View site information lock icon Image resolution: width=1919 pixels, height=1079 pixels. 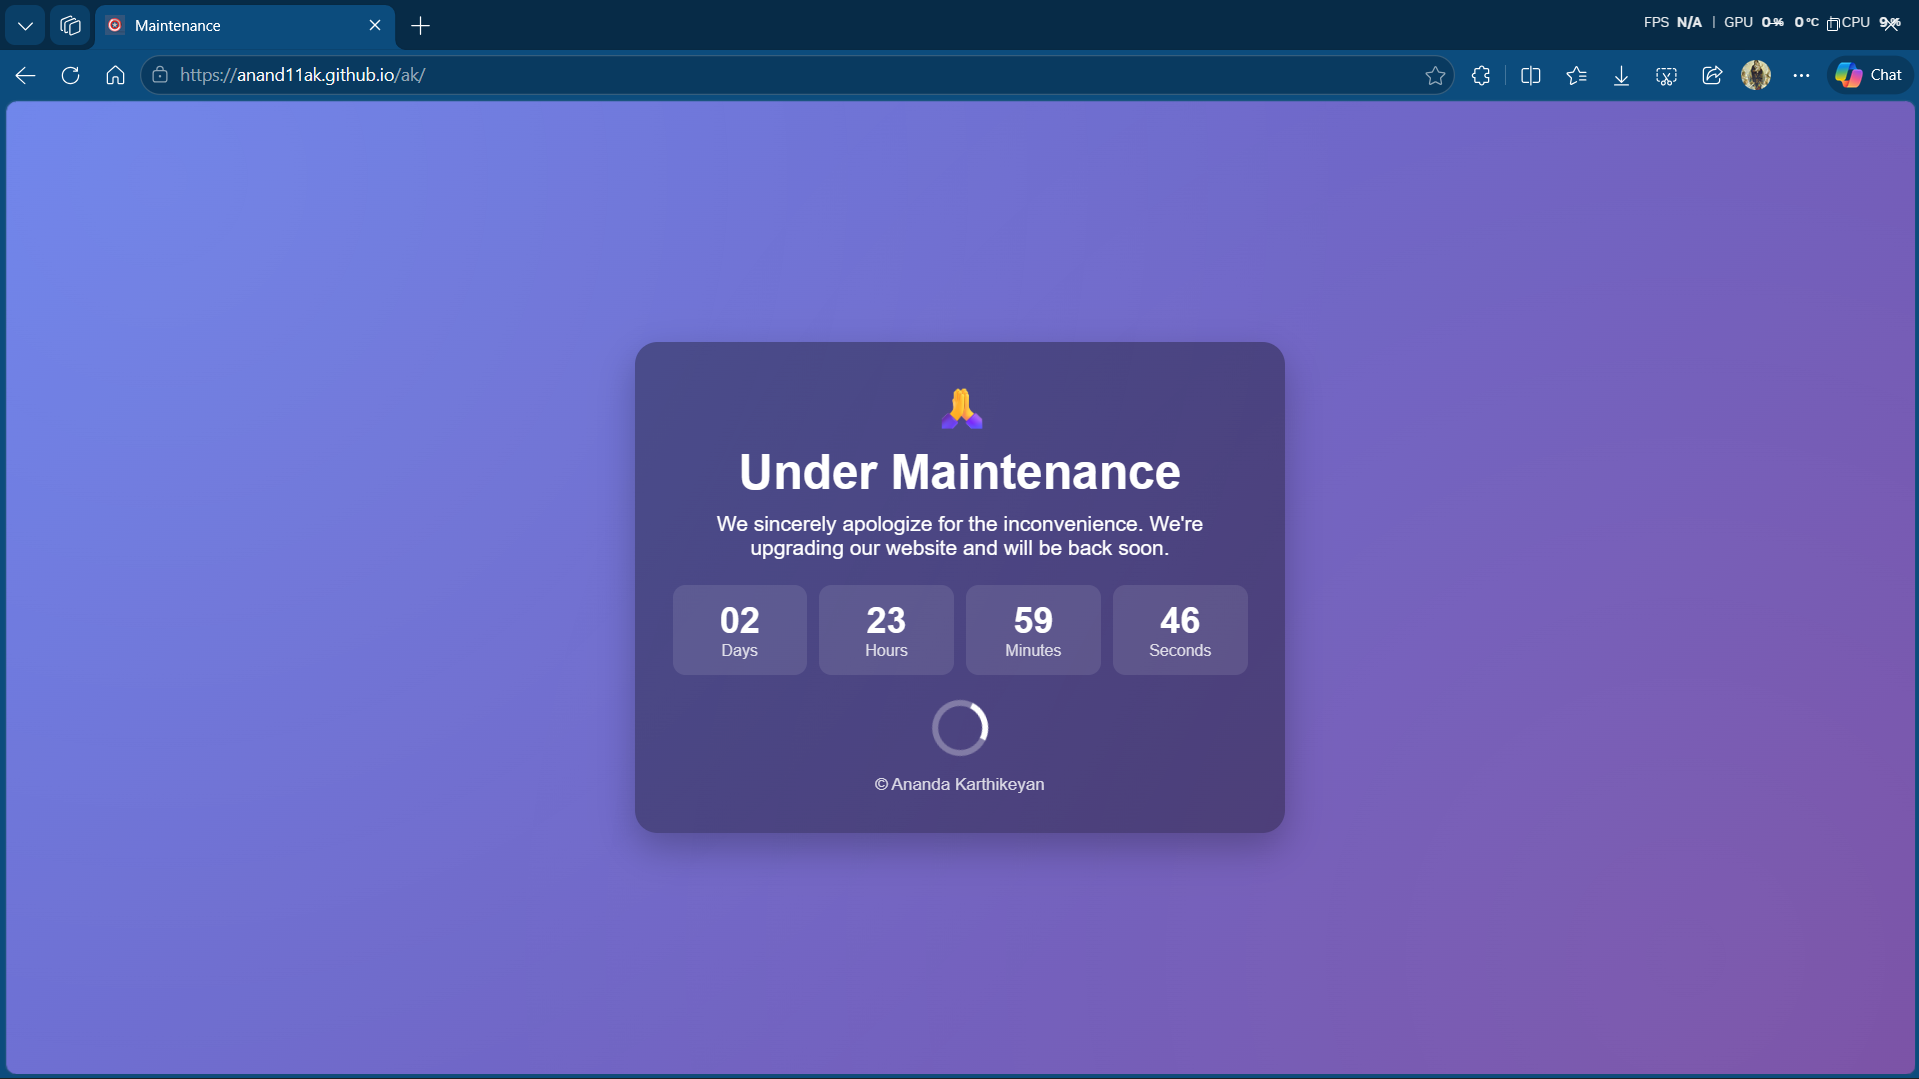[160, 75]
